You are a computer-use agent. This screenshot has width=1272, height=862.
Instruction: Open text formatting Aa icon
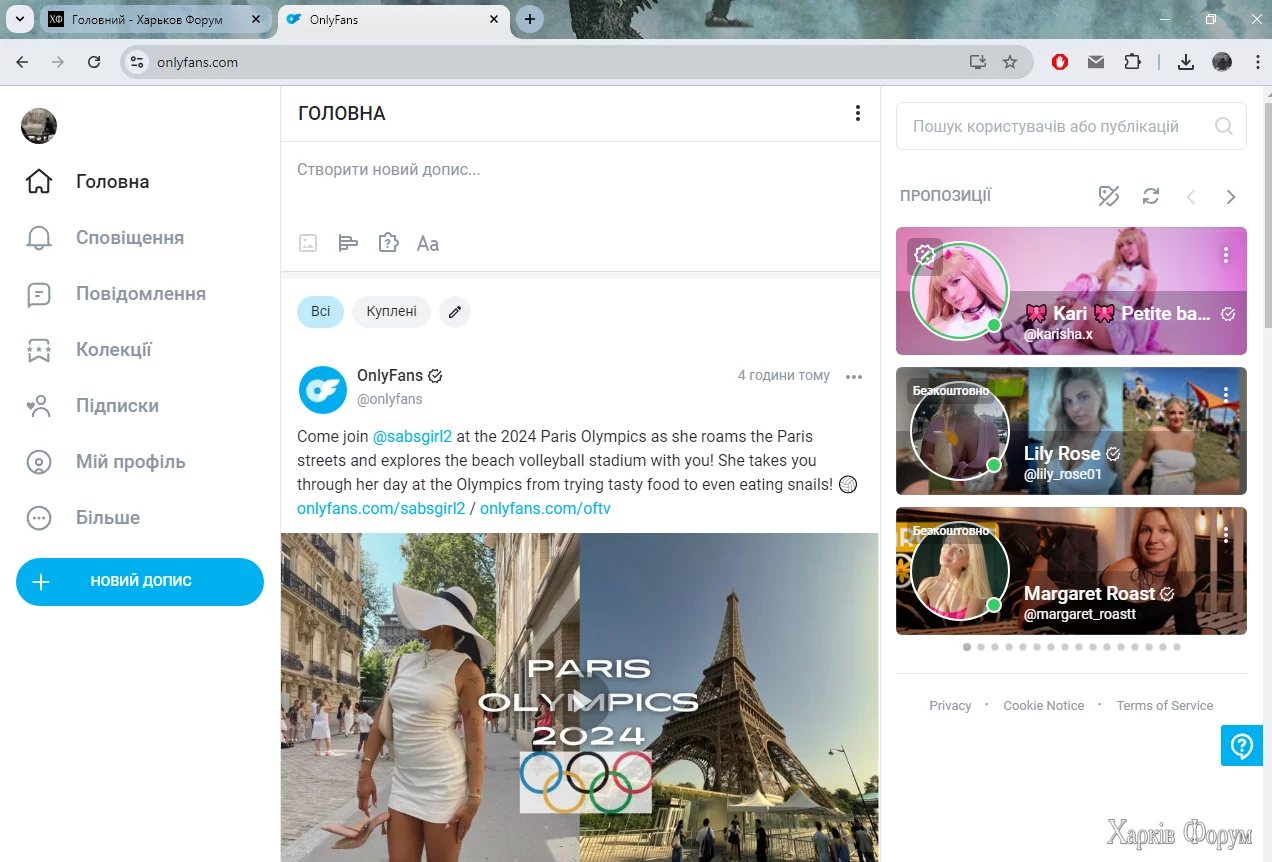click(x=428, y=243)
